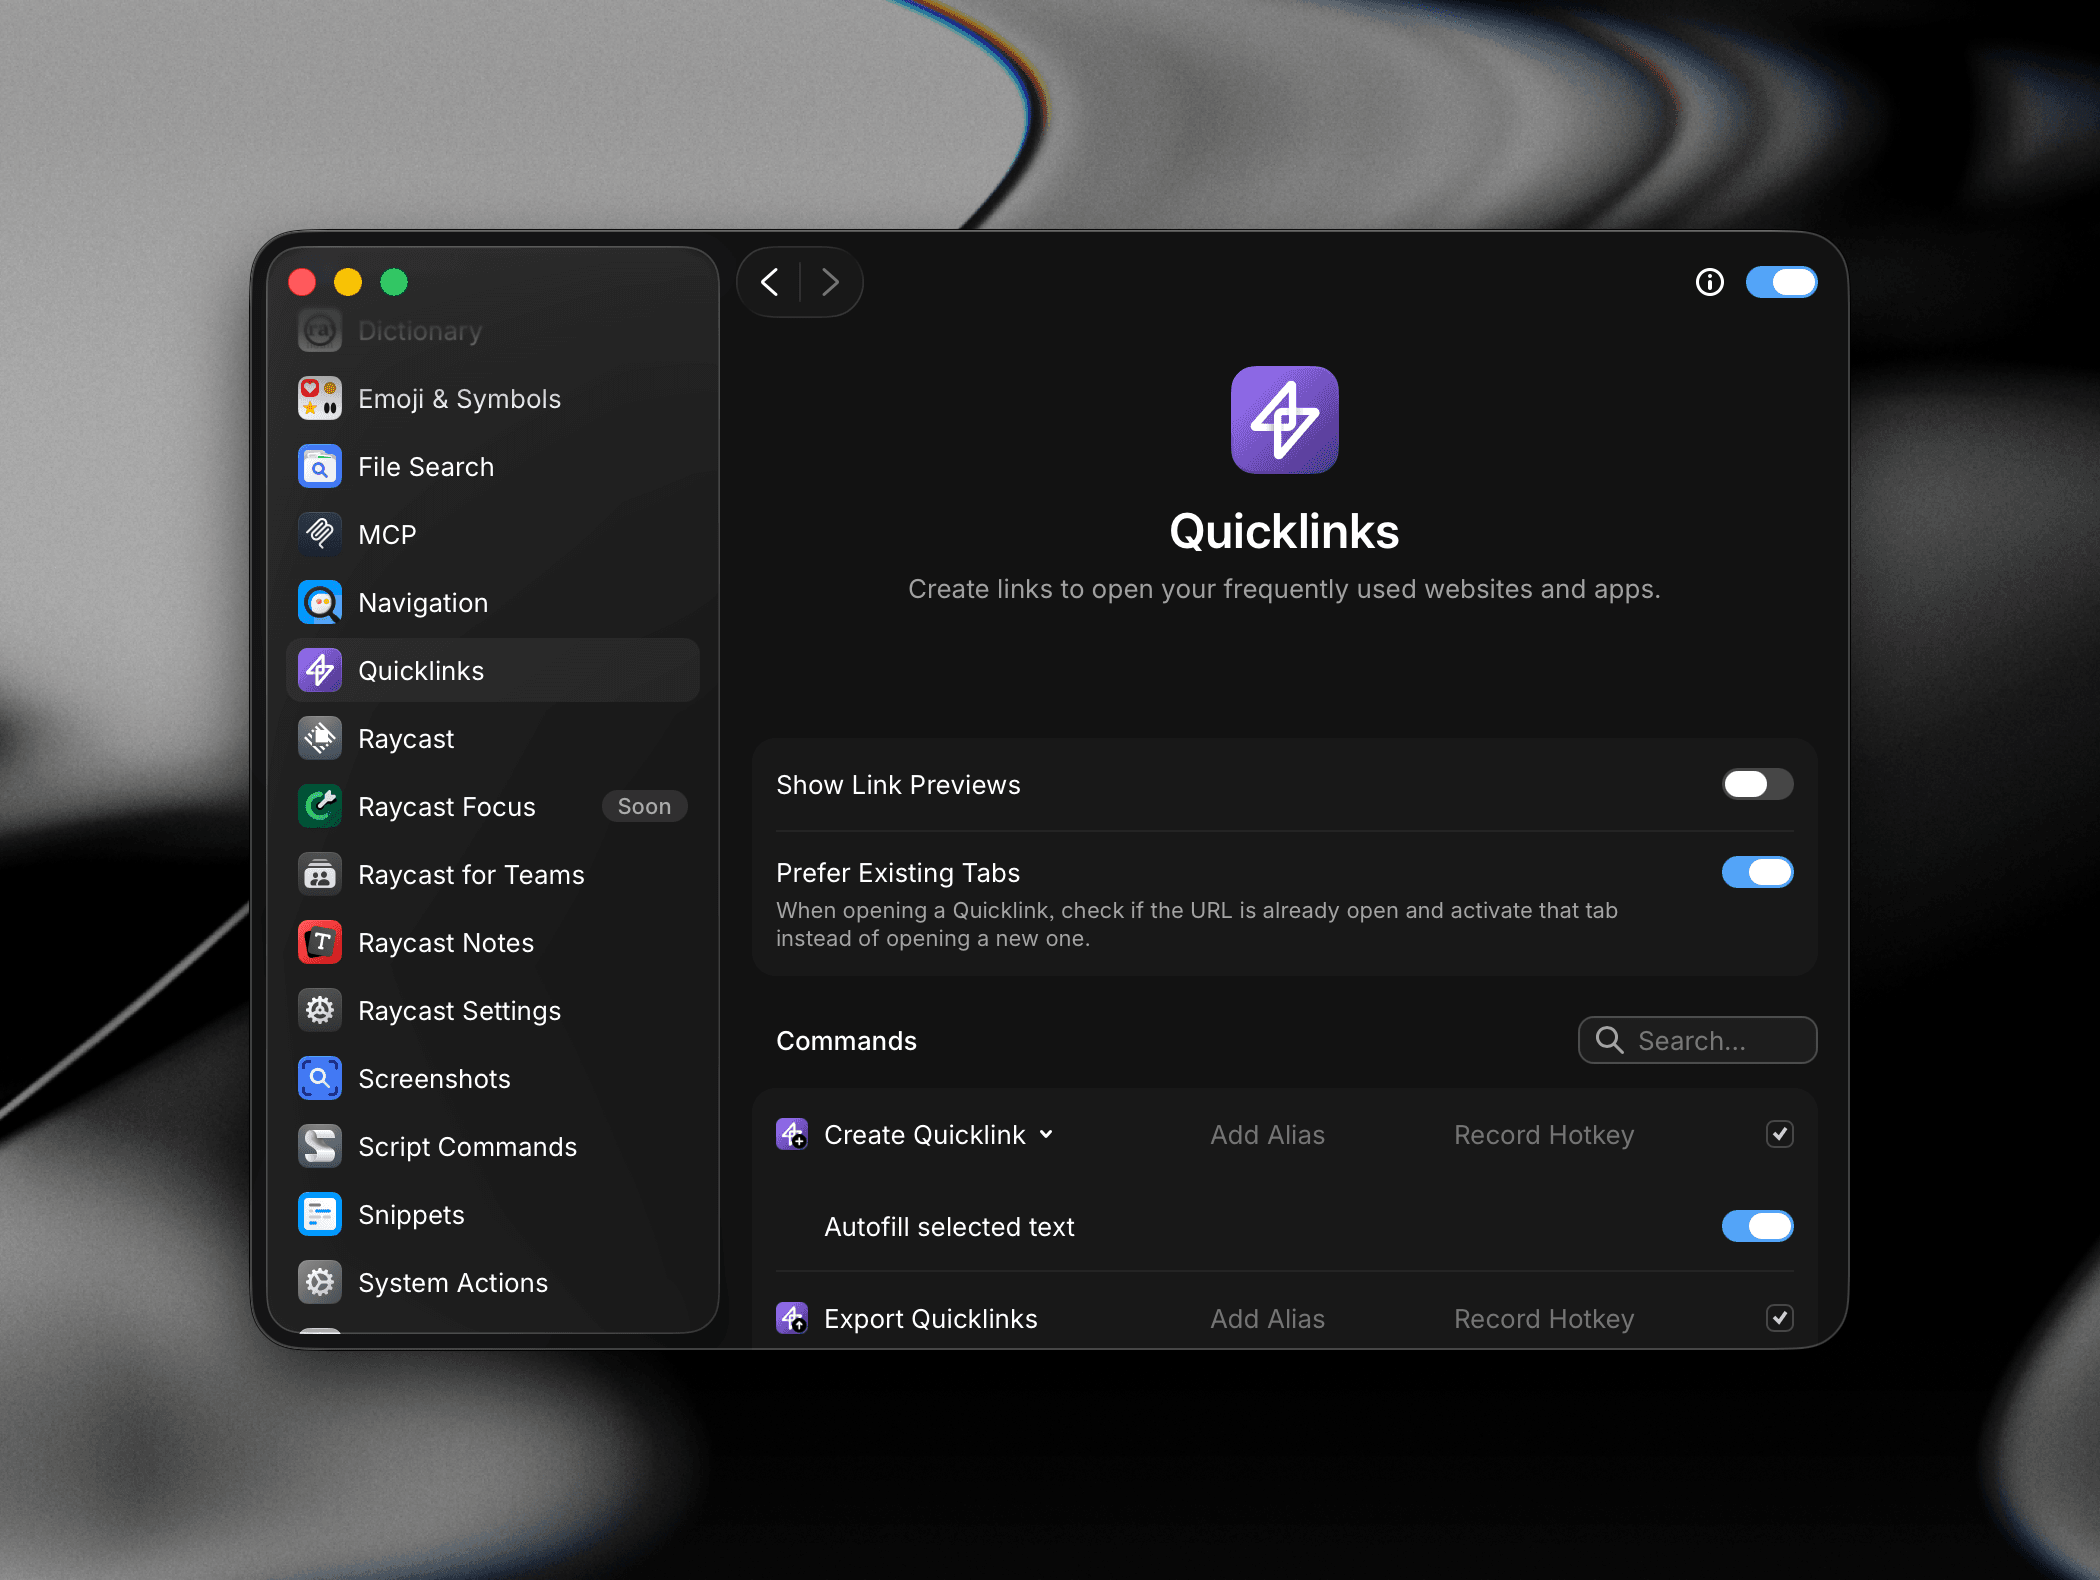
Task: Click the Prefer Existing Tabs label
Action: point(898,873)
